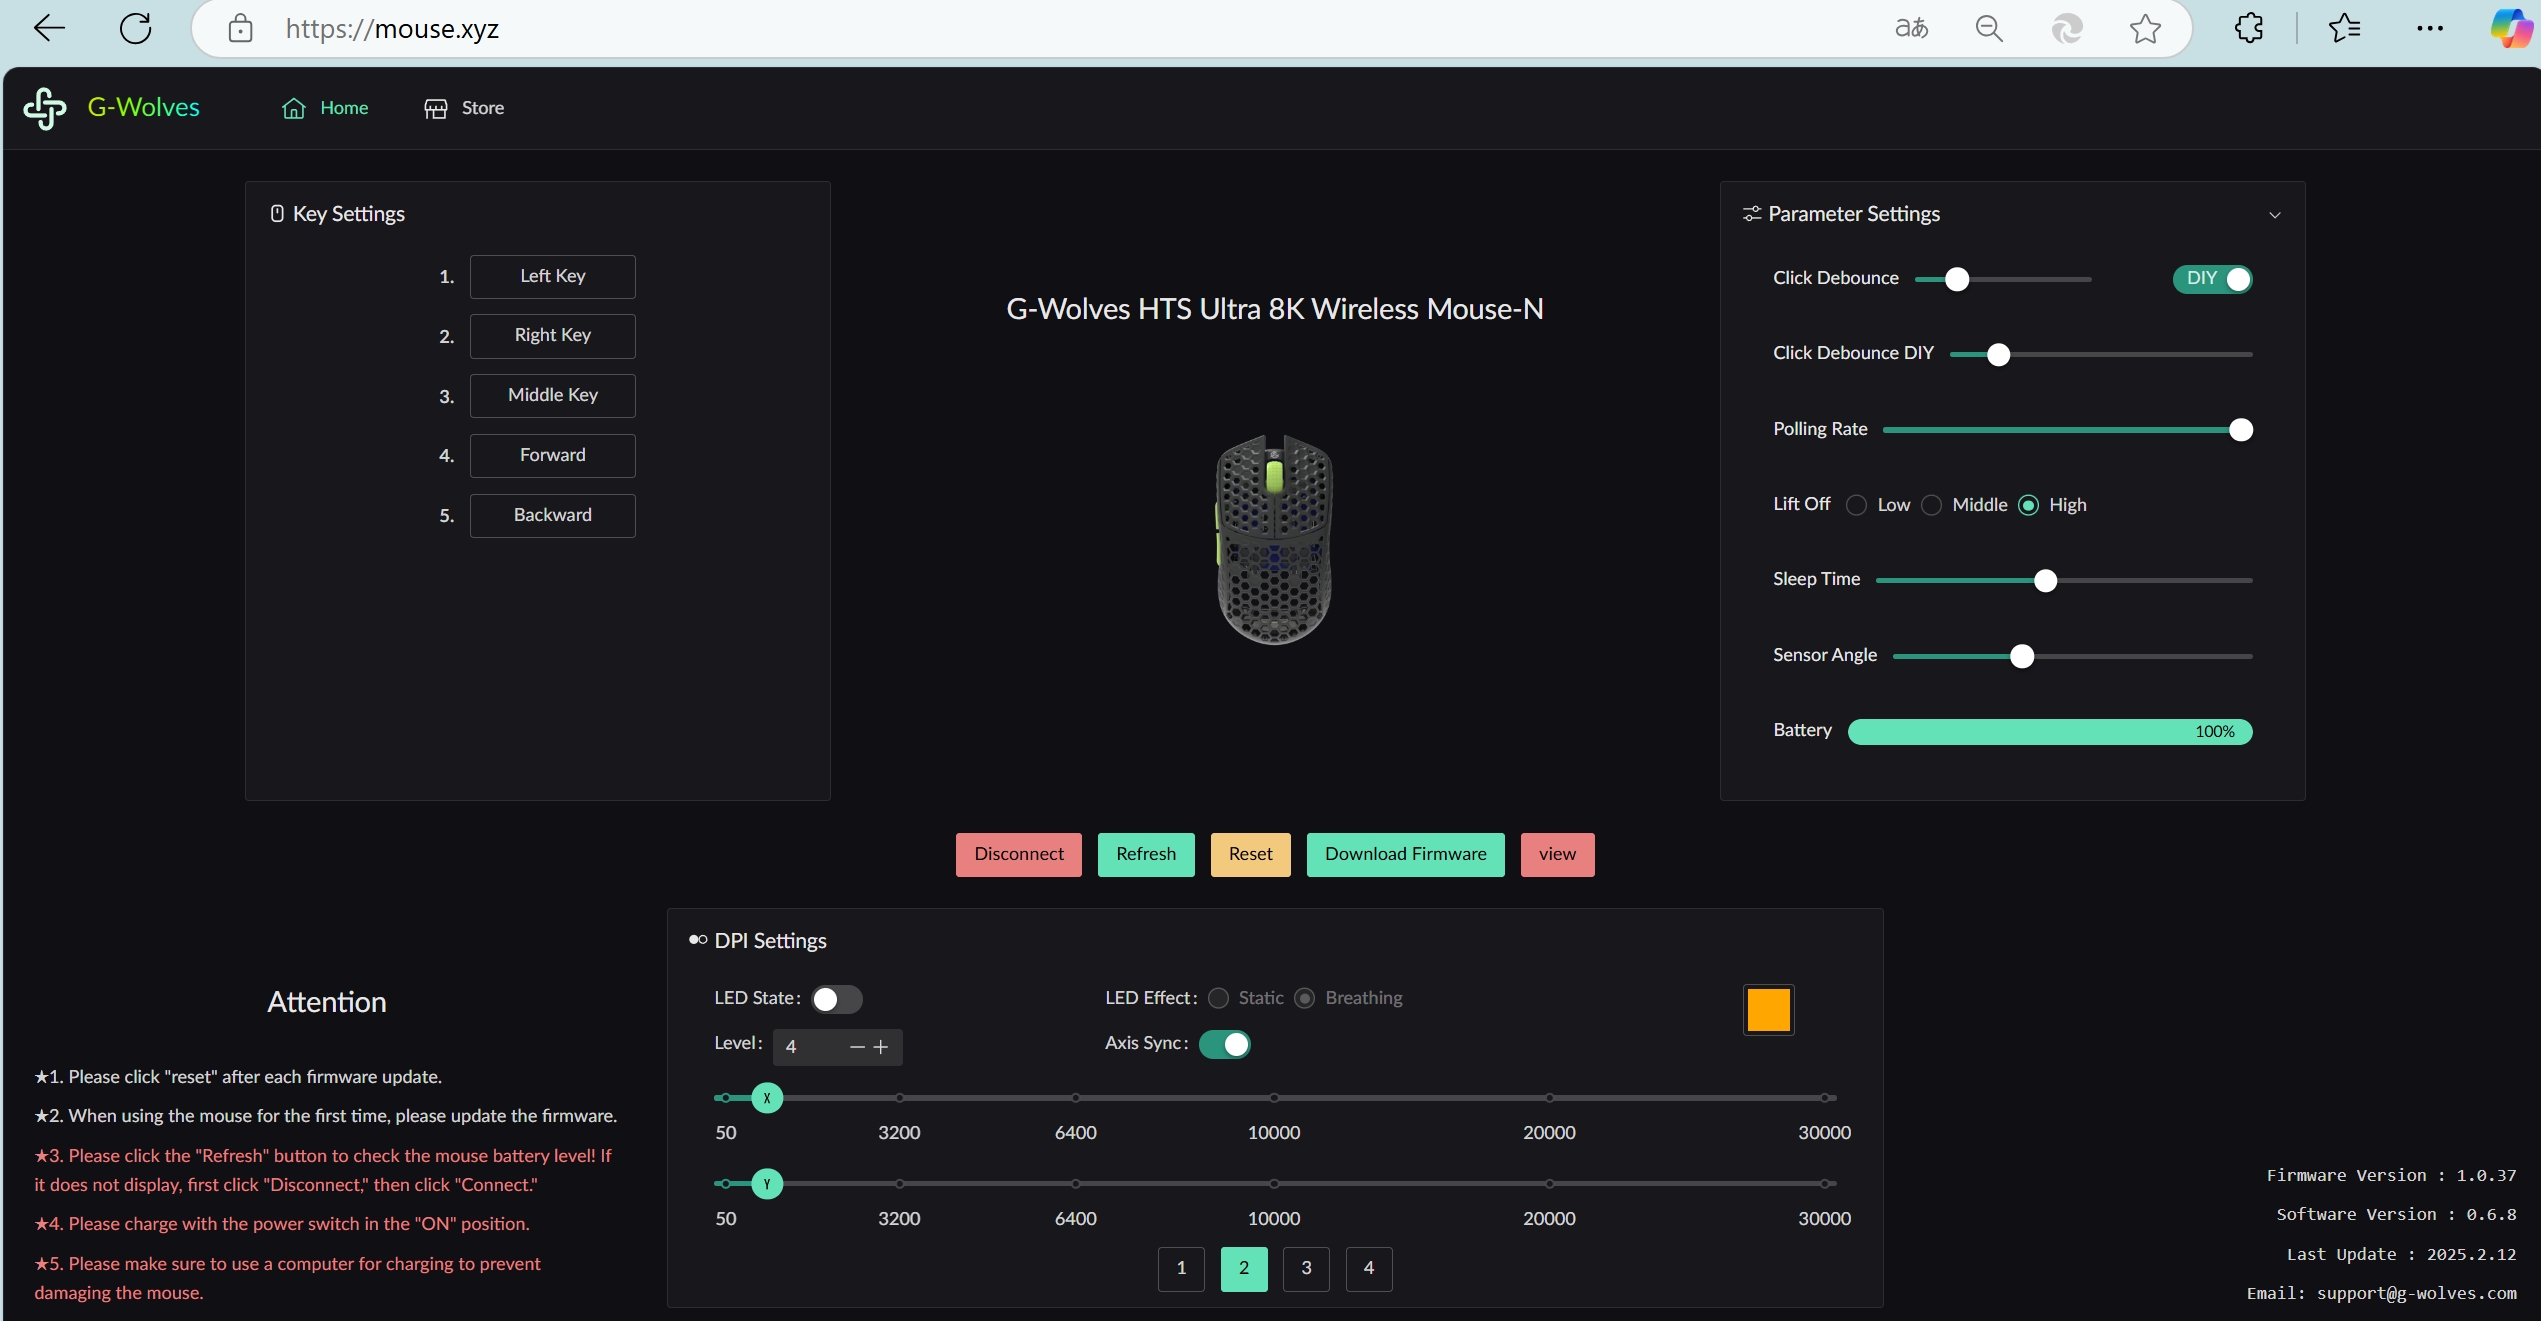Toggle the LED State switch
Viewport: 2541px width, 1321px height.
pos(836,999)
